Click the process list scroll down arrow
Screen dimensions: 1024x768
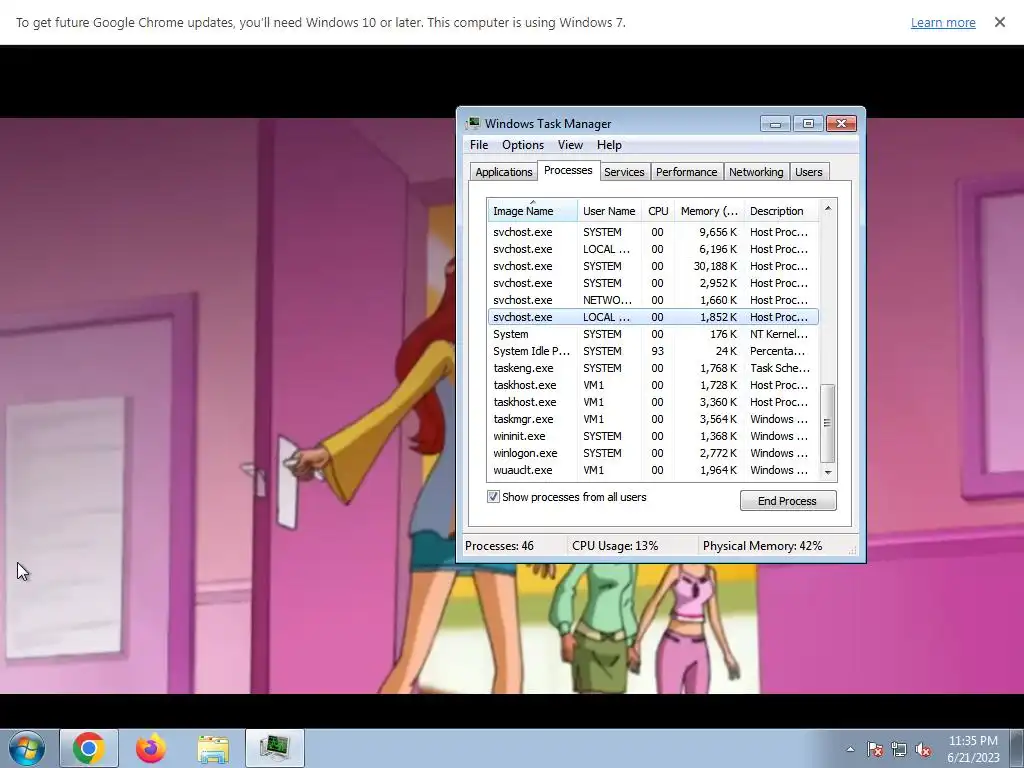(x=828, y=472)
